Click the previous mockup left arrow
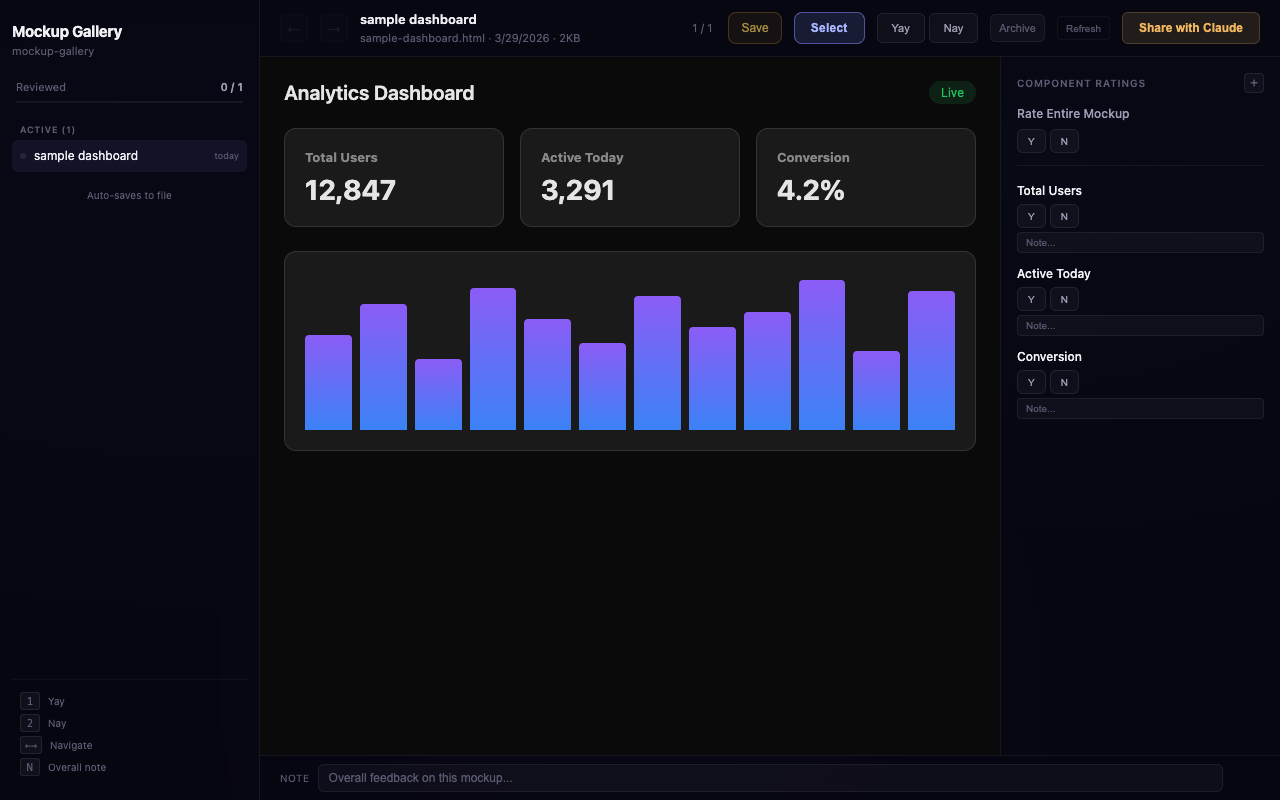 (x=294, y=29)
